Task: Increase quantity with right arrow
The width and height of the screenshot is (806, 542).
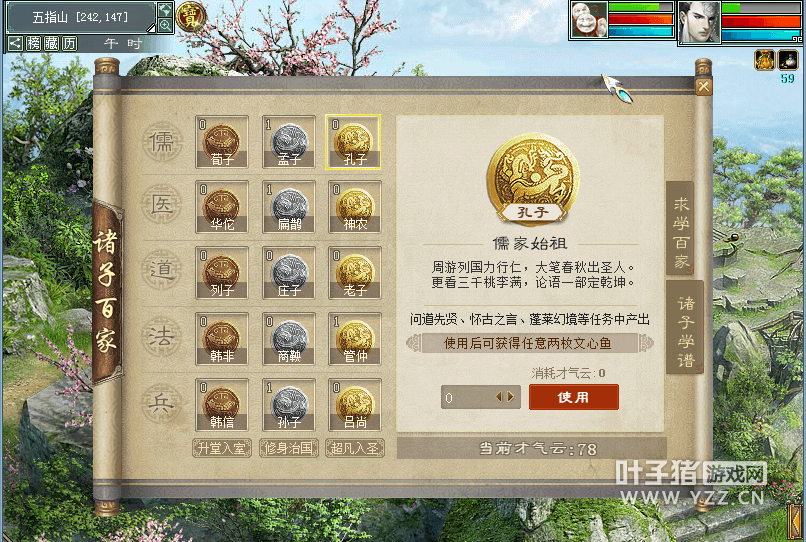Action: pyautogui.click(x=510, y=397)
